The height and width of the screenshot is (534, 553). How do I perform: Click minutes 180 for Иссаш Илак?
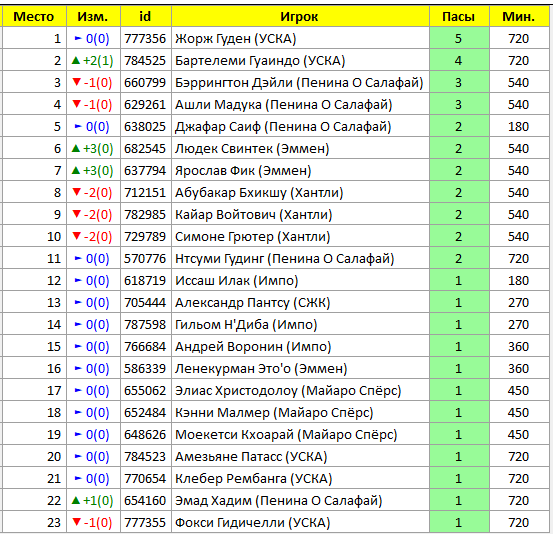coord(518,280)
